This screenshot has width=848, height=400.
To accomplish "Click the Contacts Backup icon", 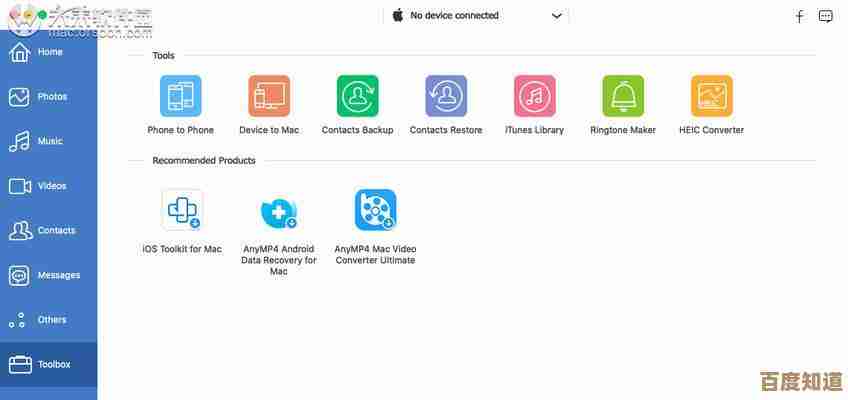I will point(357,96).
